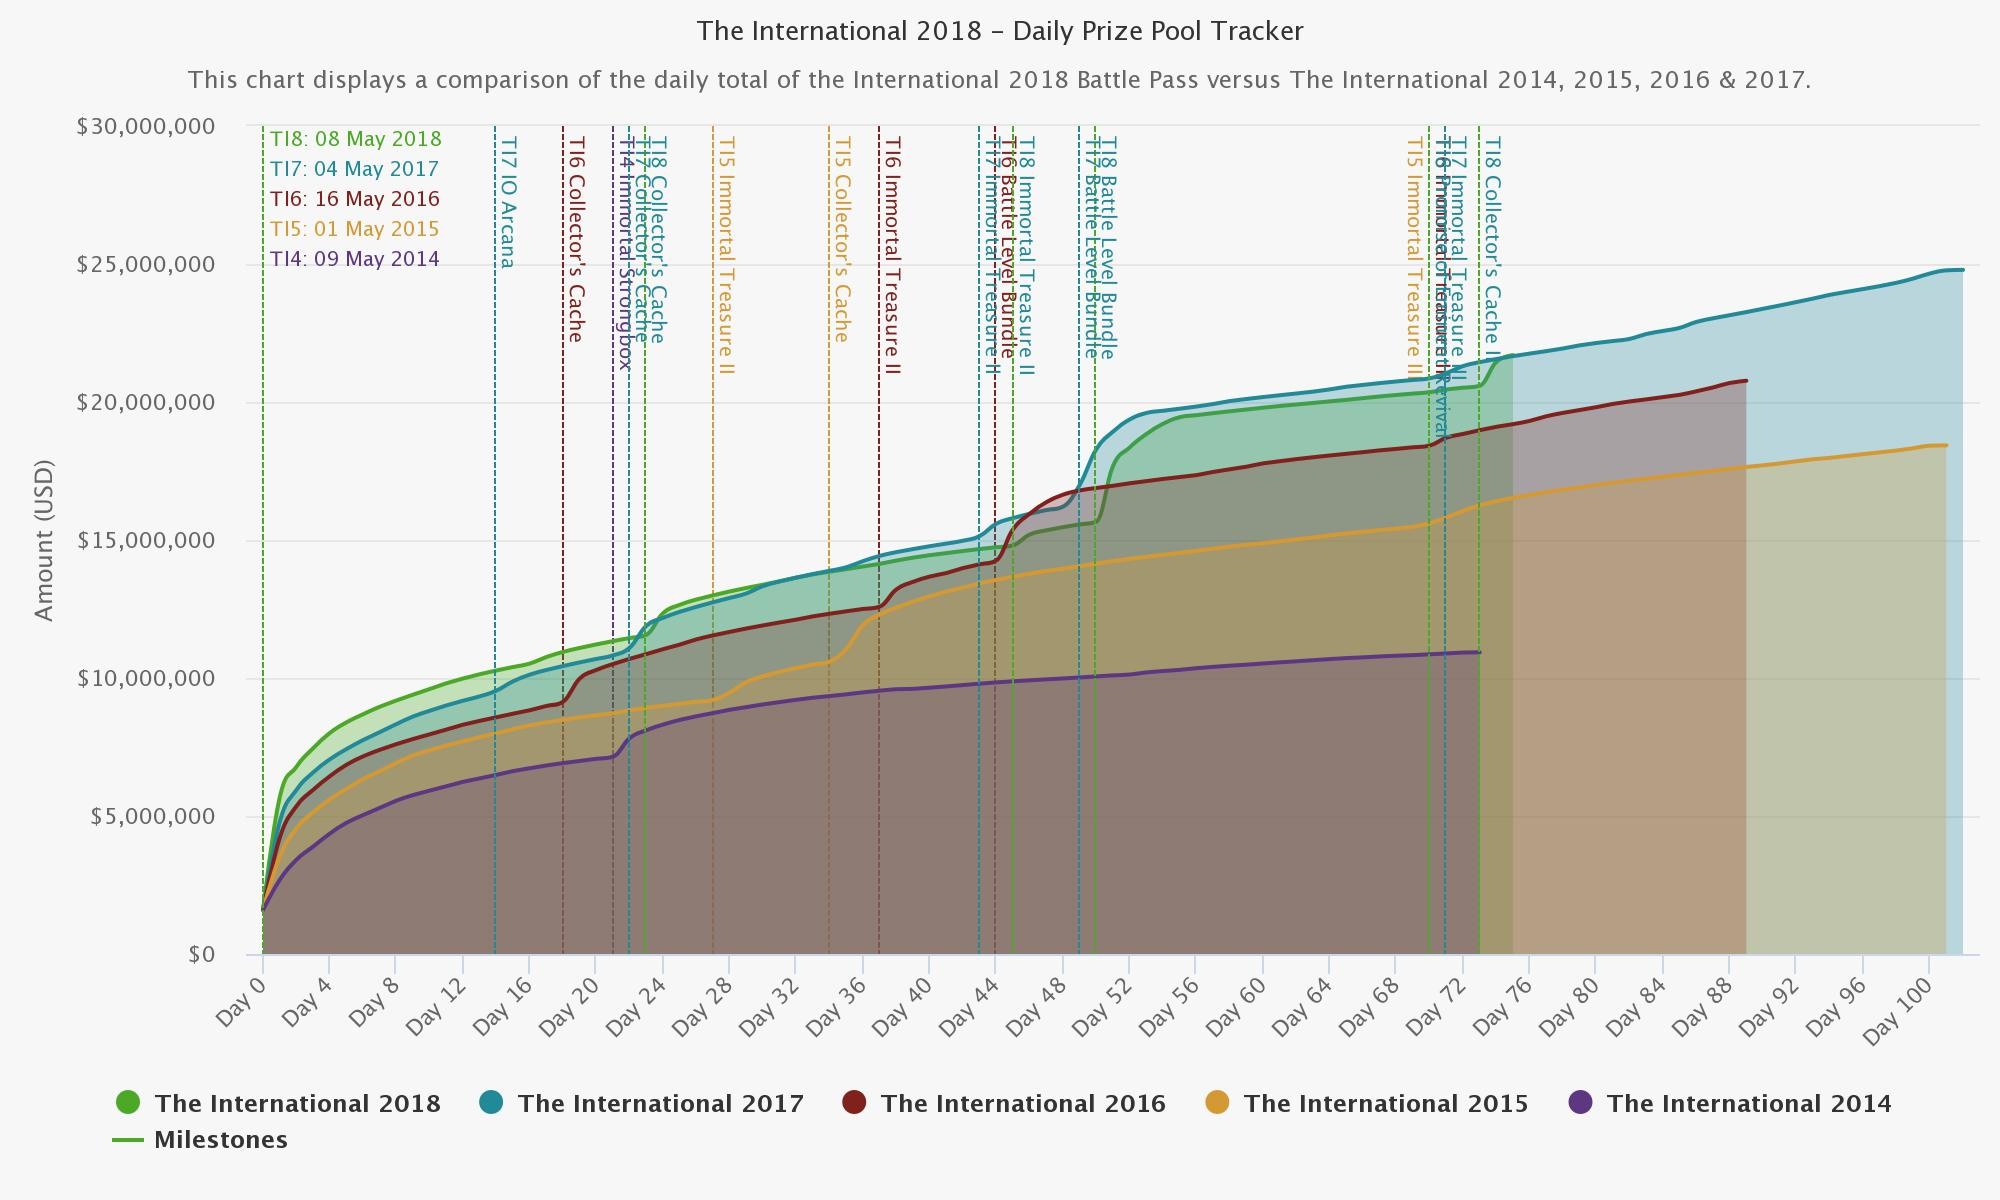
Task: Toggle The International 2016 legend series
Action: coord(1004,1103)
